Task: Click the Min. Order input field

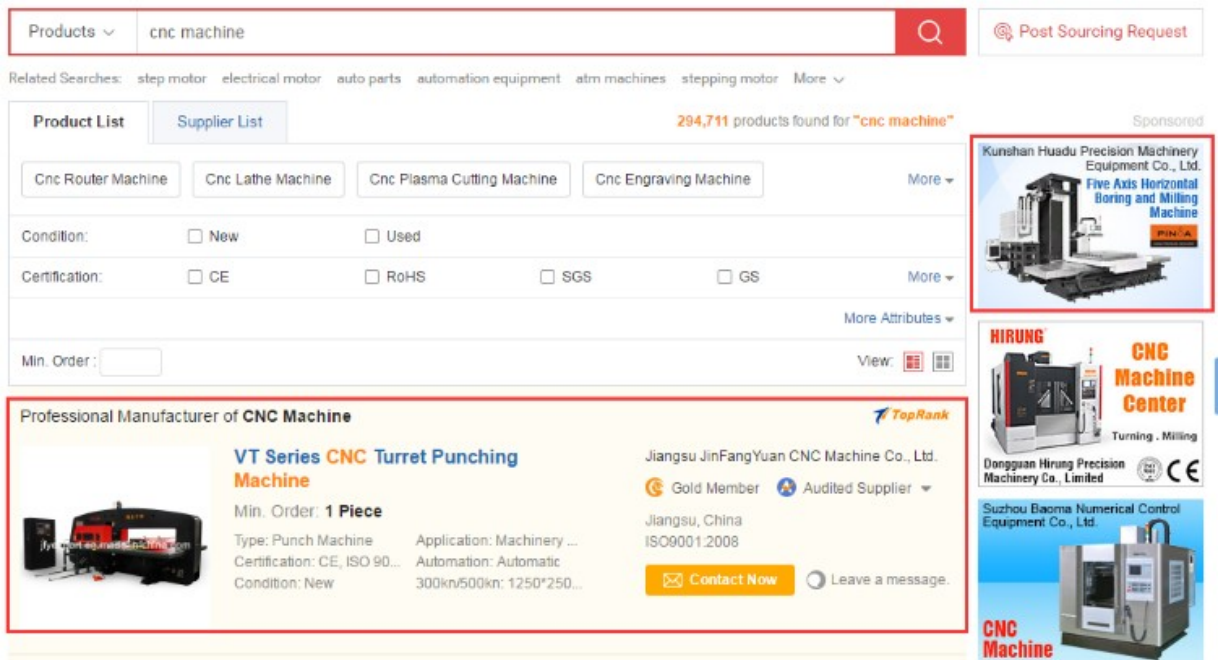Action: tap(130, 362)
